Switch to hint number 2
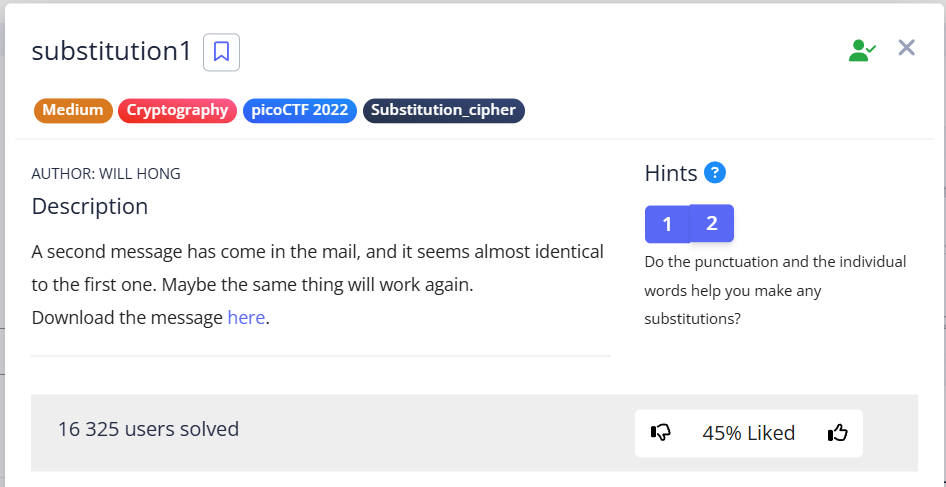Viewport: 946px width, 487px height. click(712, 223)
